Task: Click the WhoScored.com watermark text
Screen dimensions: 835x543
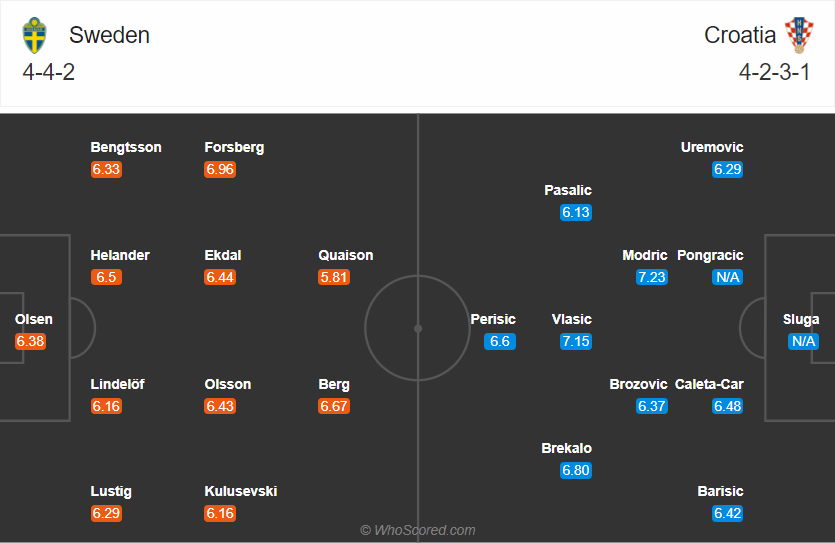Action: pos(418,530)
